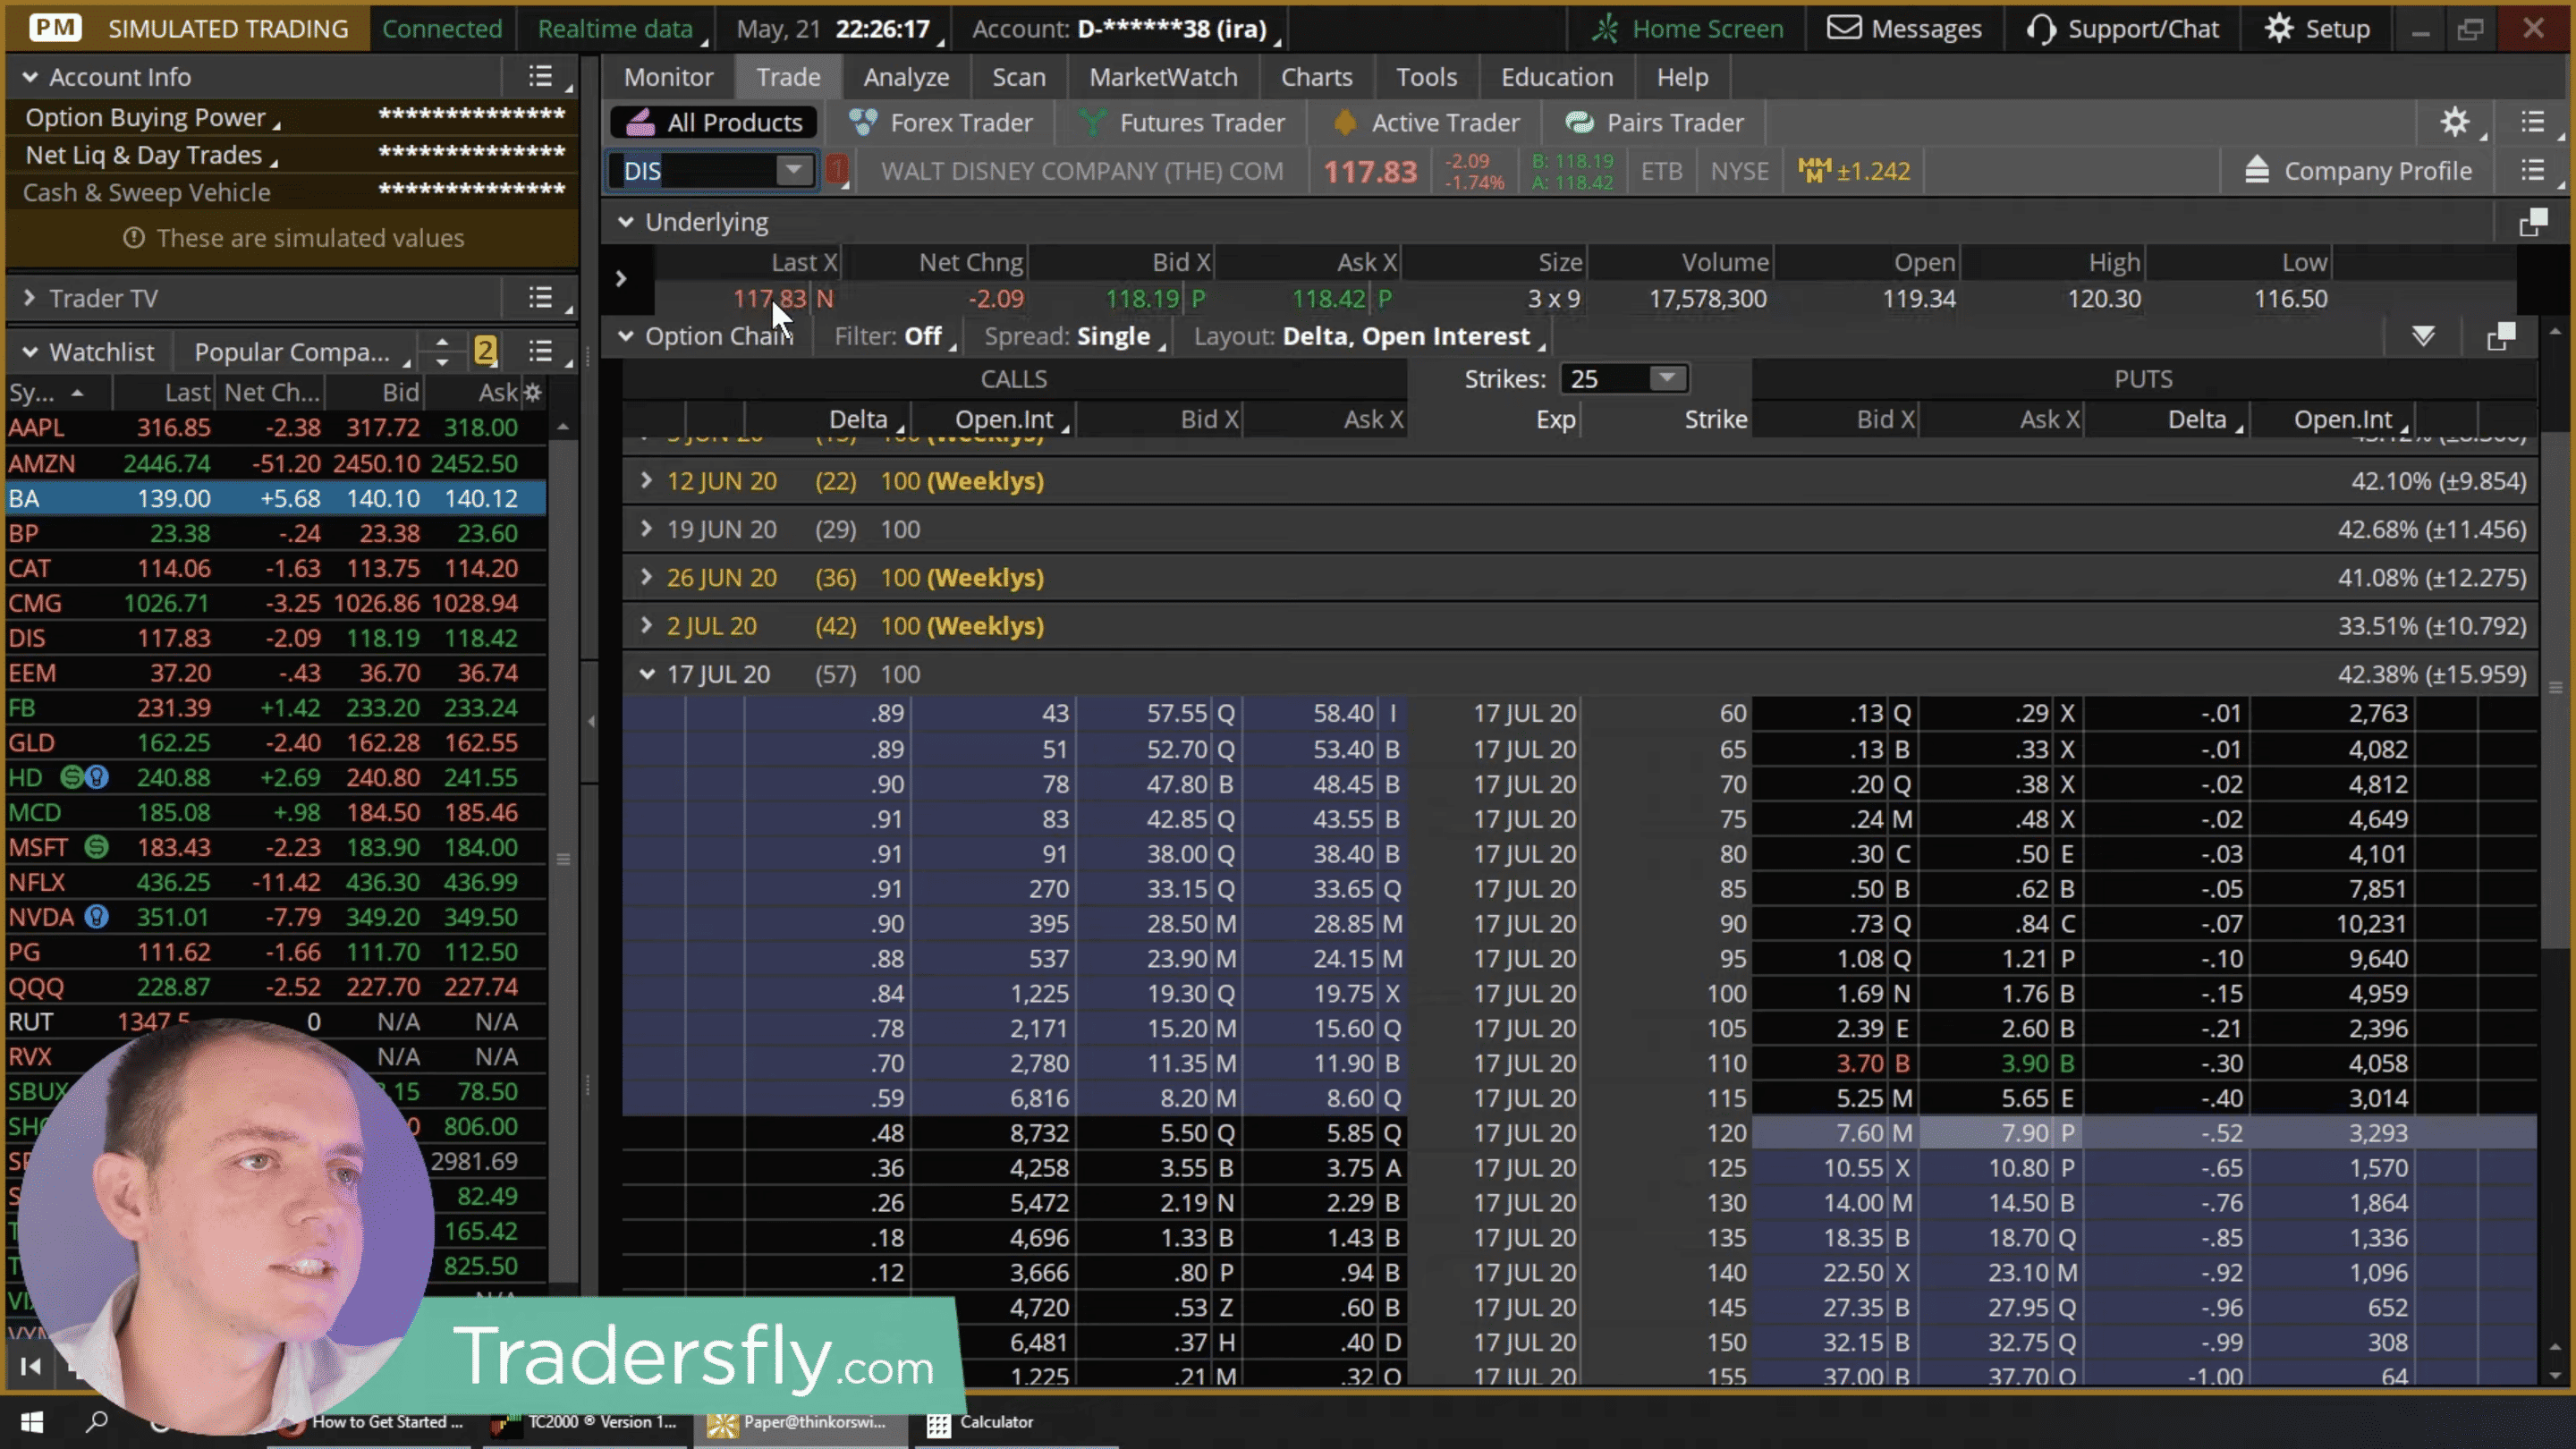Go to Home Screen
2576x1449 pixels.
tap(1688, 29)
